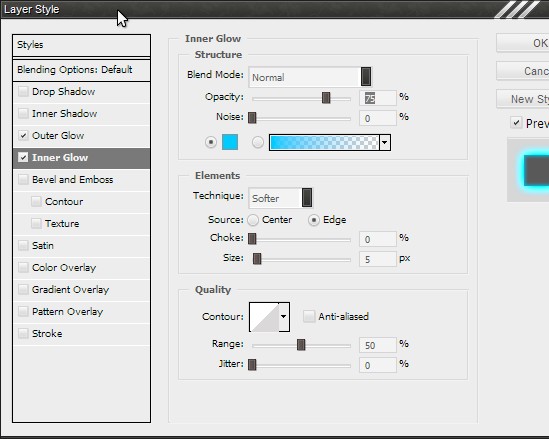Open the cyan glow color swatch

(230, 142)
